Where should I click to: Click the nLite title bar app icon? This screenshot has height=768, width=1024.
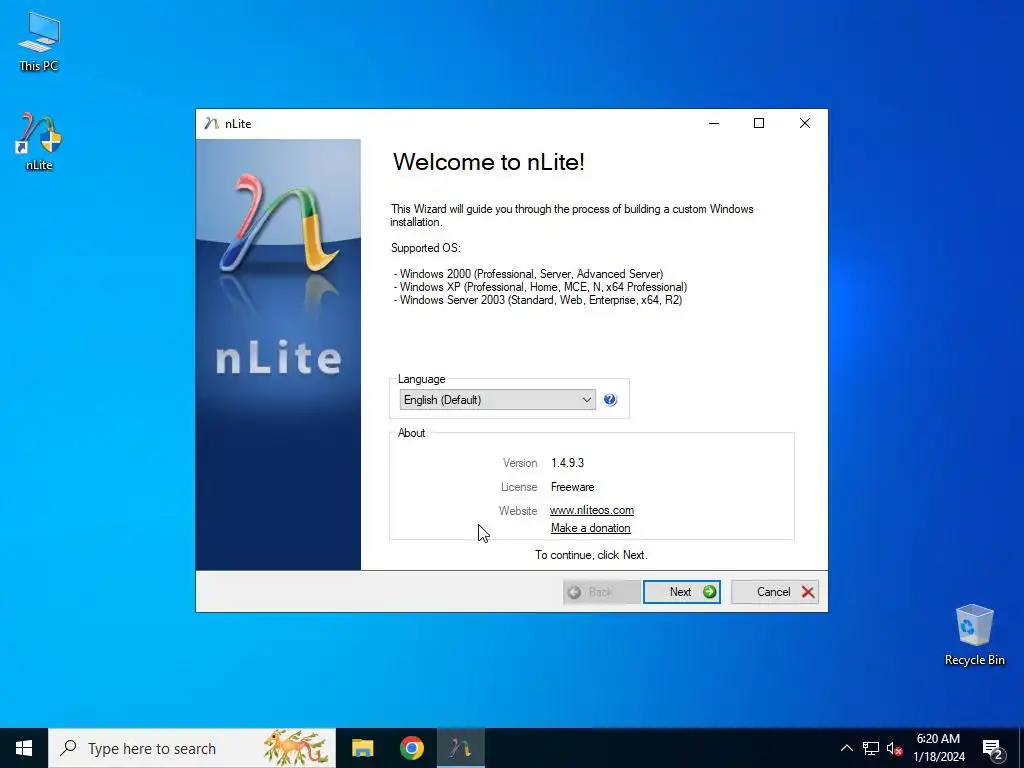pyautogui.click(x=211, y=123)
